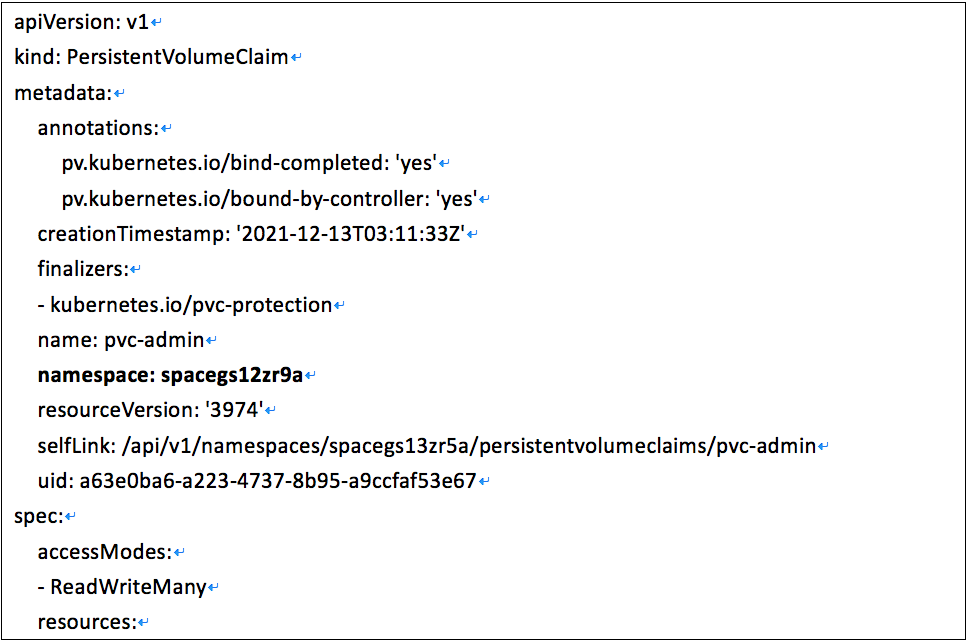This screenshot has width=967, height=642.
Task: Select the PersistentVolumeClaim kind text
Action: tap(177, 57)
